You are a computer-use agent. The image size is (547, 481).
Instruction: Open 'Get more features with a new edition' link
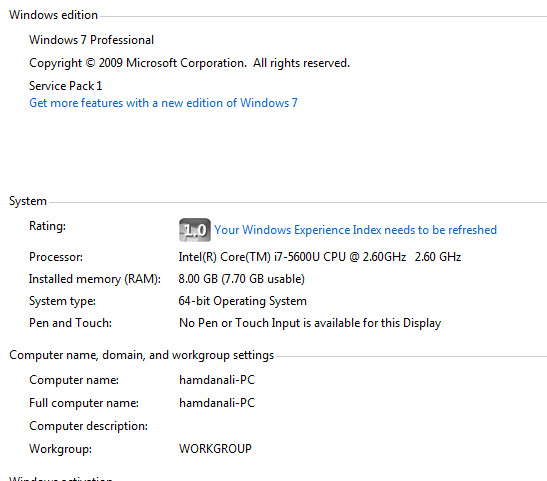coord(163,103)
